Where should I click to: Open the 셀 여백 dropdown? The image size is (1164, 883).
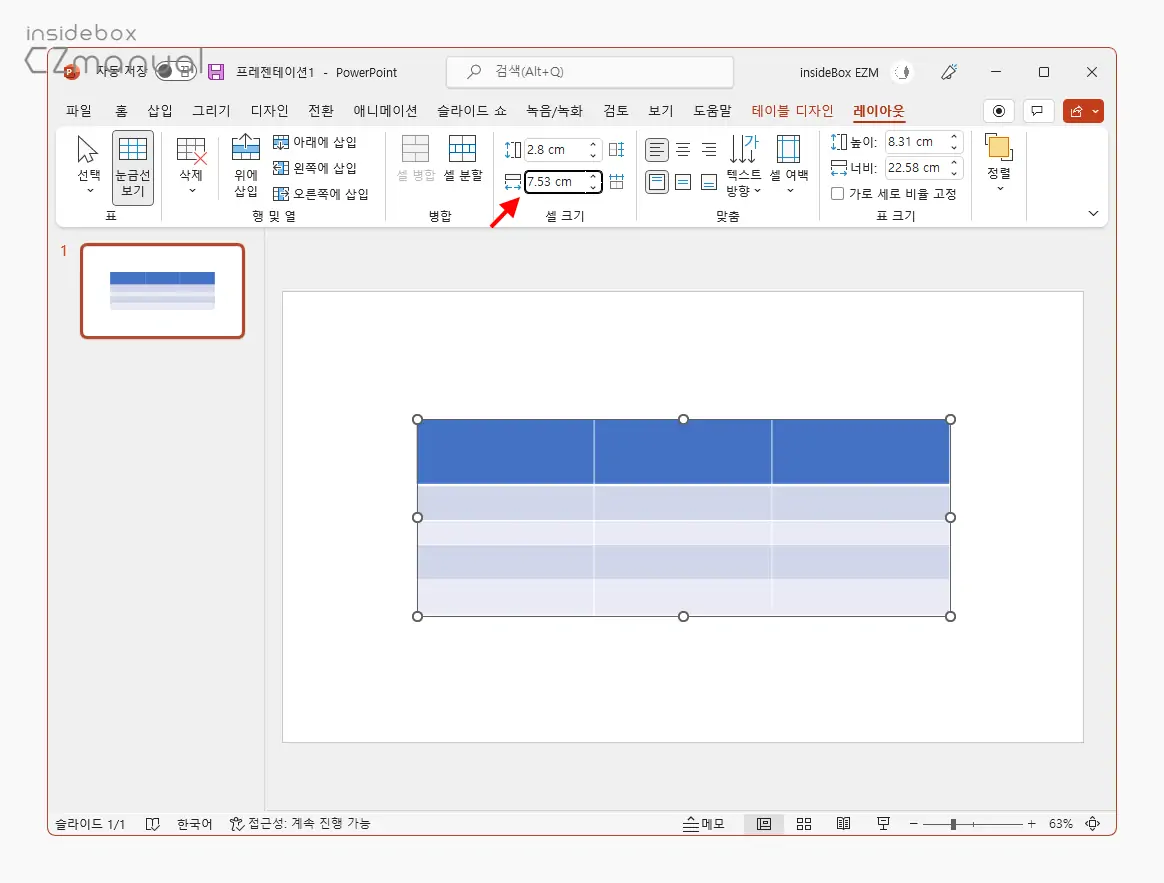[788, 166]
